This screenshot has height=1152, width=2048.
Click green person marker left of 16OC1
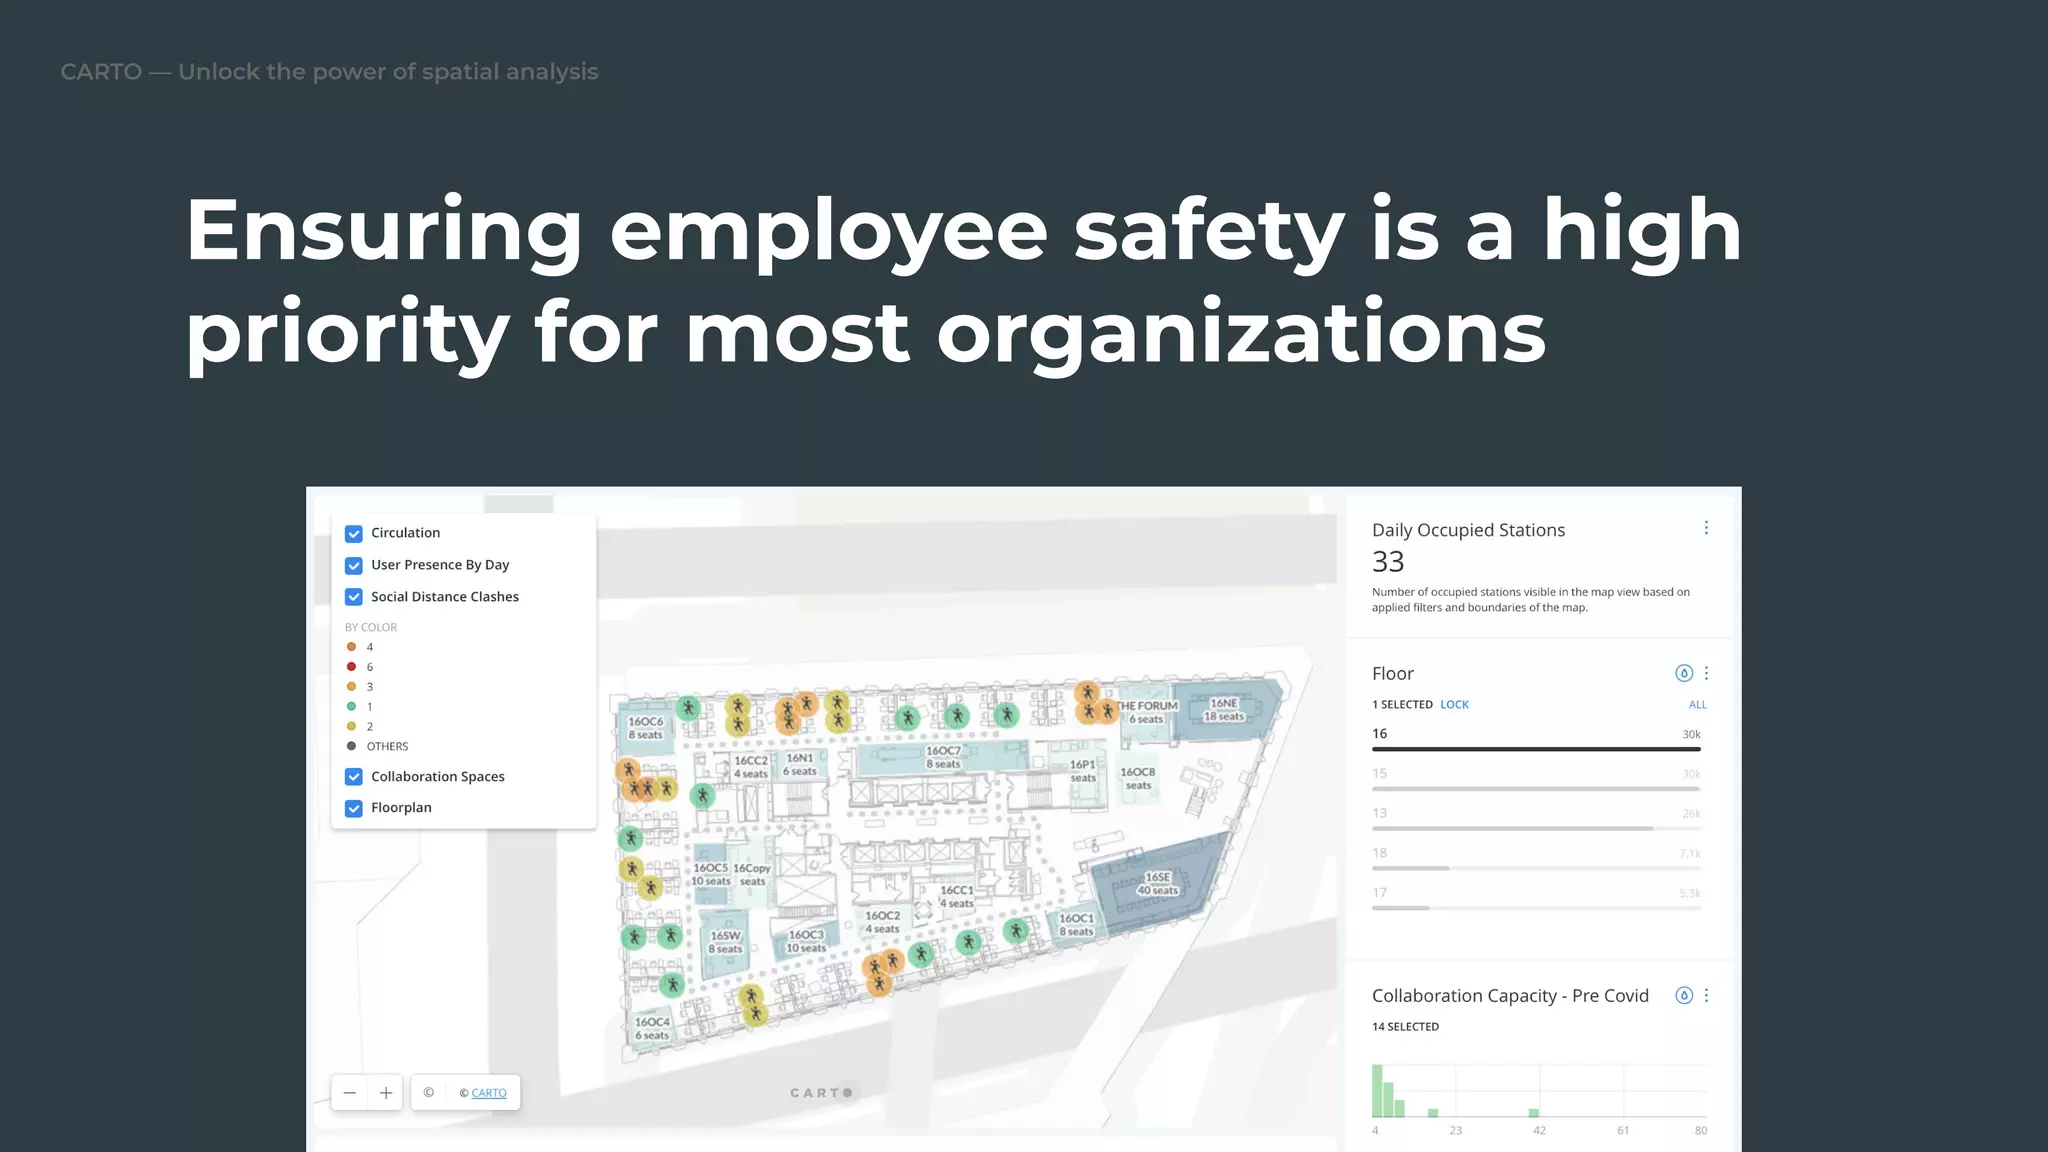pos(1015,931)
